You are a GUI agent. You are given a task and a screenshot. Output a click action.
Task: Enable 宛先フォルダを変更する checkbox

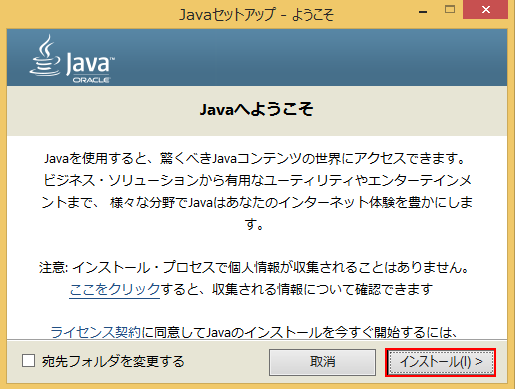(x=28, y=361)
